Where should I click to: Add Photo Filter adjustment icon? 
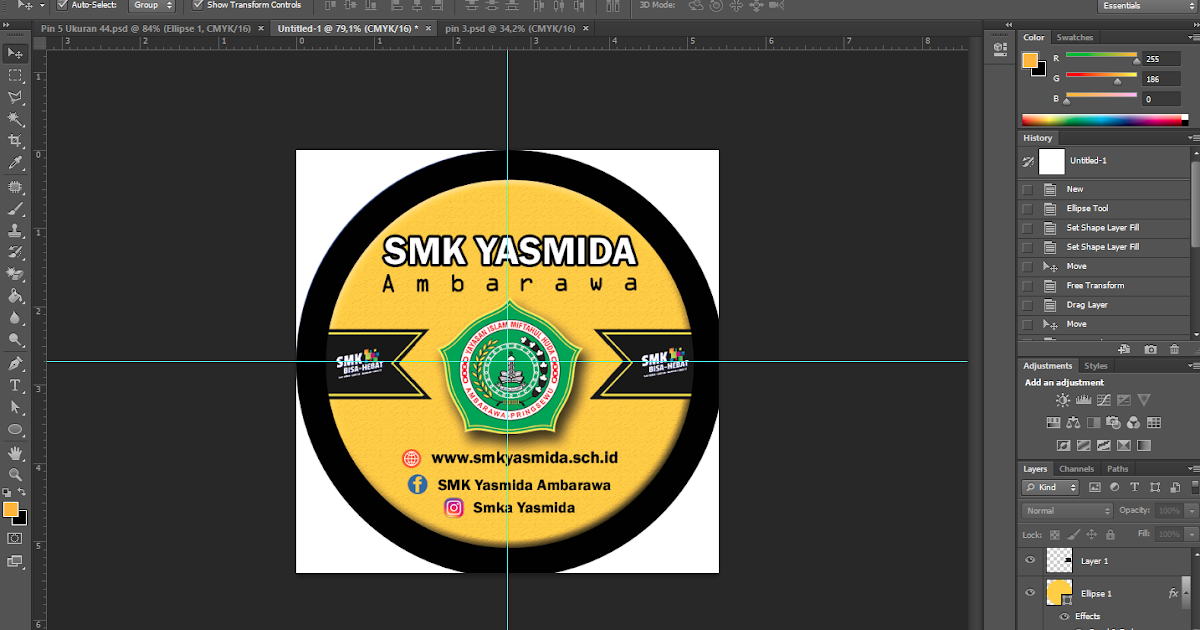click(x=1114, y=423)
